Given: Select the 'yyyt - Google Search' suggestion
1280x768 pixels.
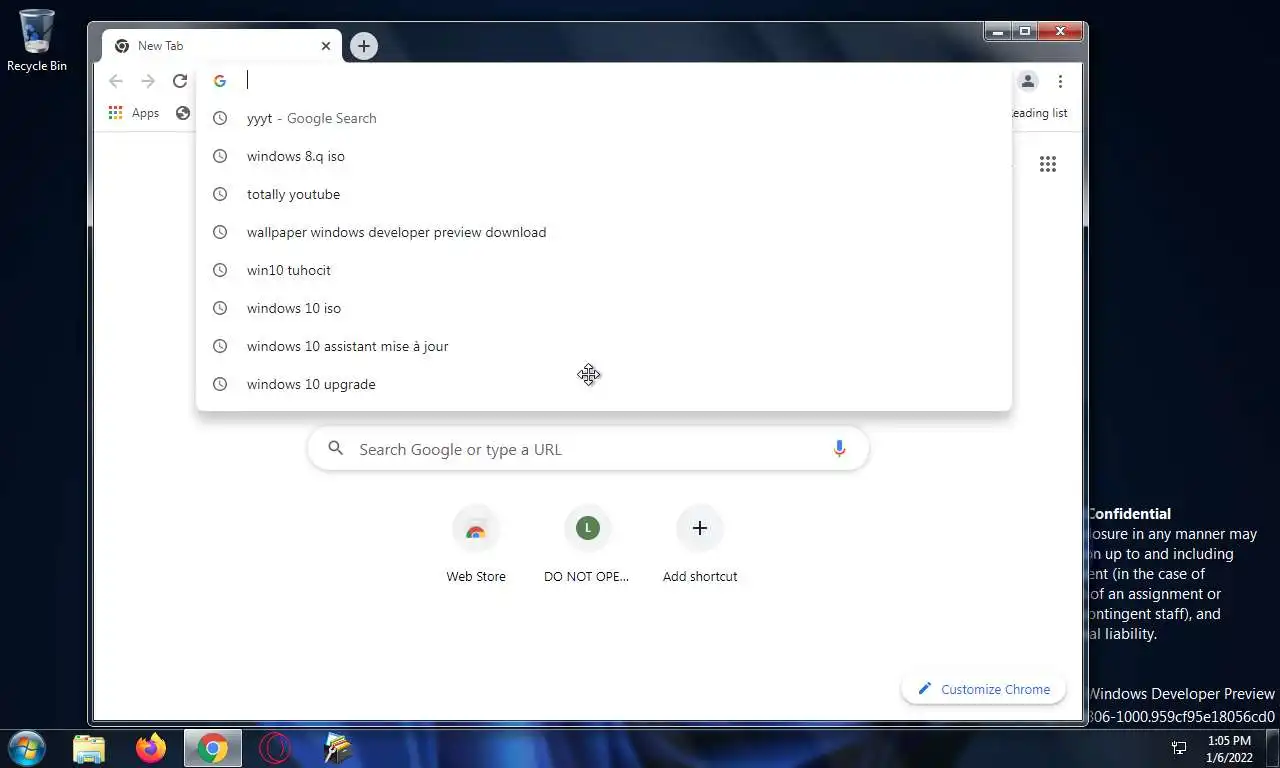Looking at the screenshot, I should pyautogui.click(x=604, y=118).
